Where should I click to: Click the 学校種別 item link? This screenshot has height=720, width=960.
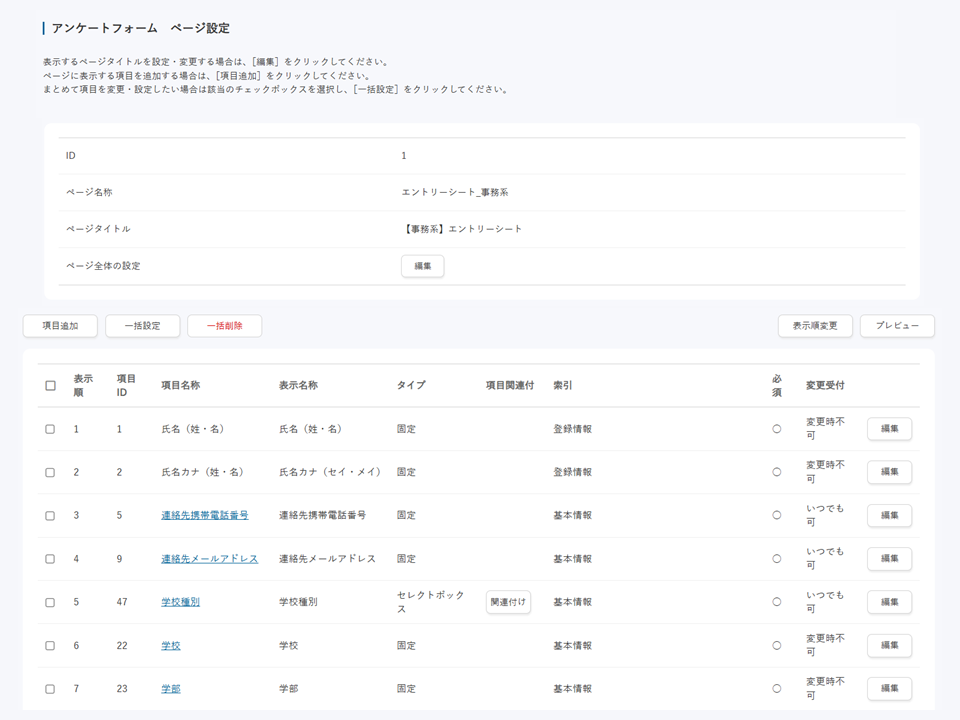[180, 602]
